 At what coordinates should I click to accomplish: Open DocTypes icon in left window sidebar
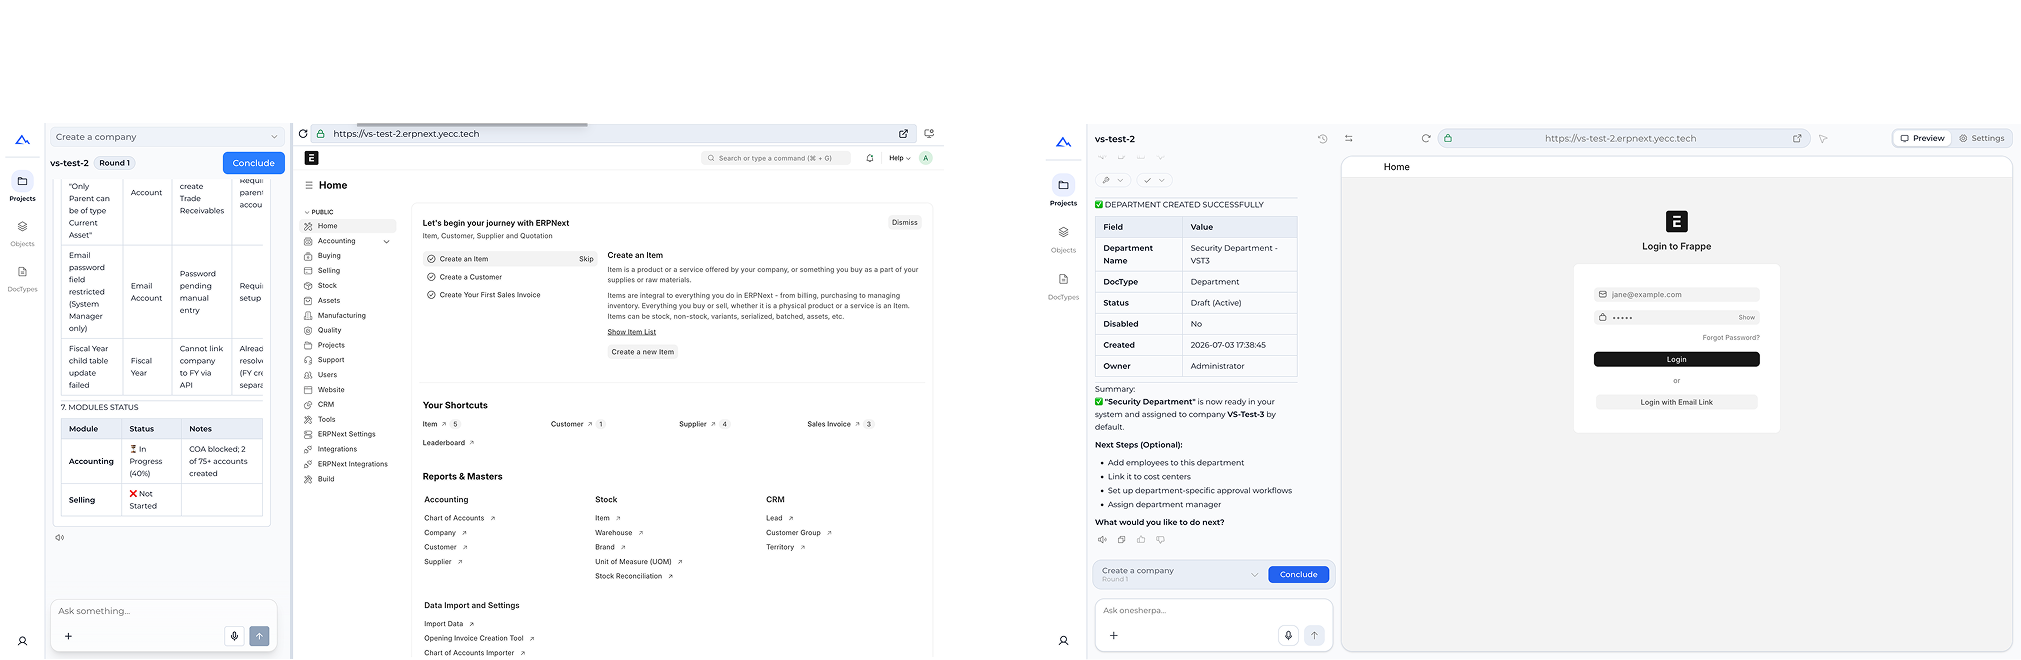(22, 272)
